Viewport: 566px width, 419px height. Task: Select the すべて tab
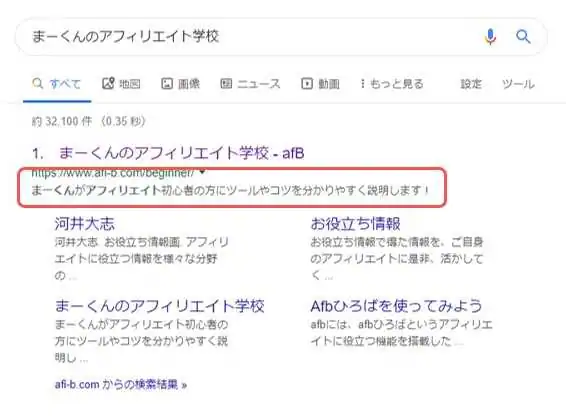[x=57, y=84]
